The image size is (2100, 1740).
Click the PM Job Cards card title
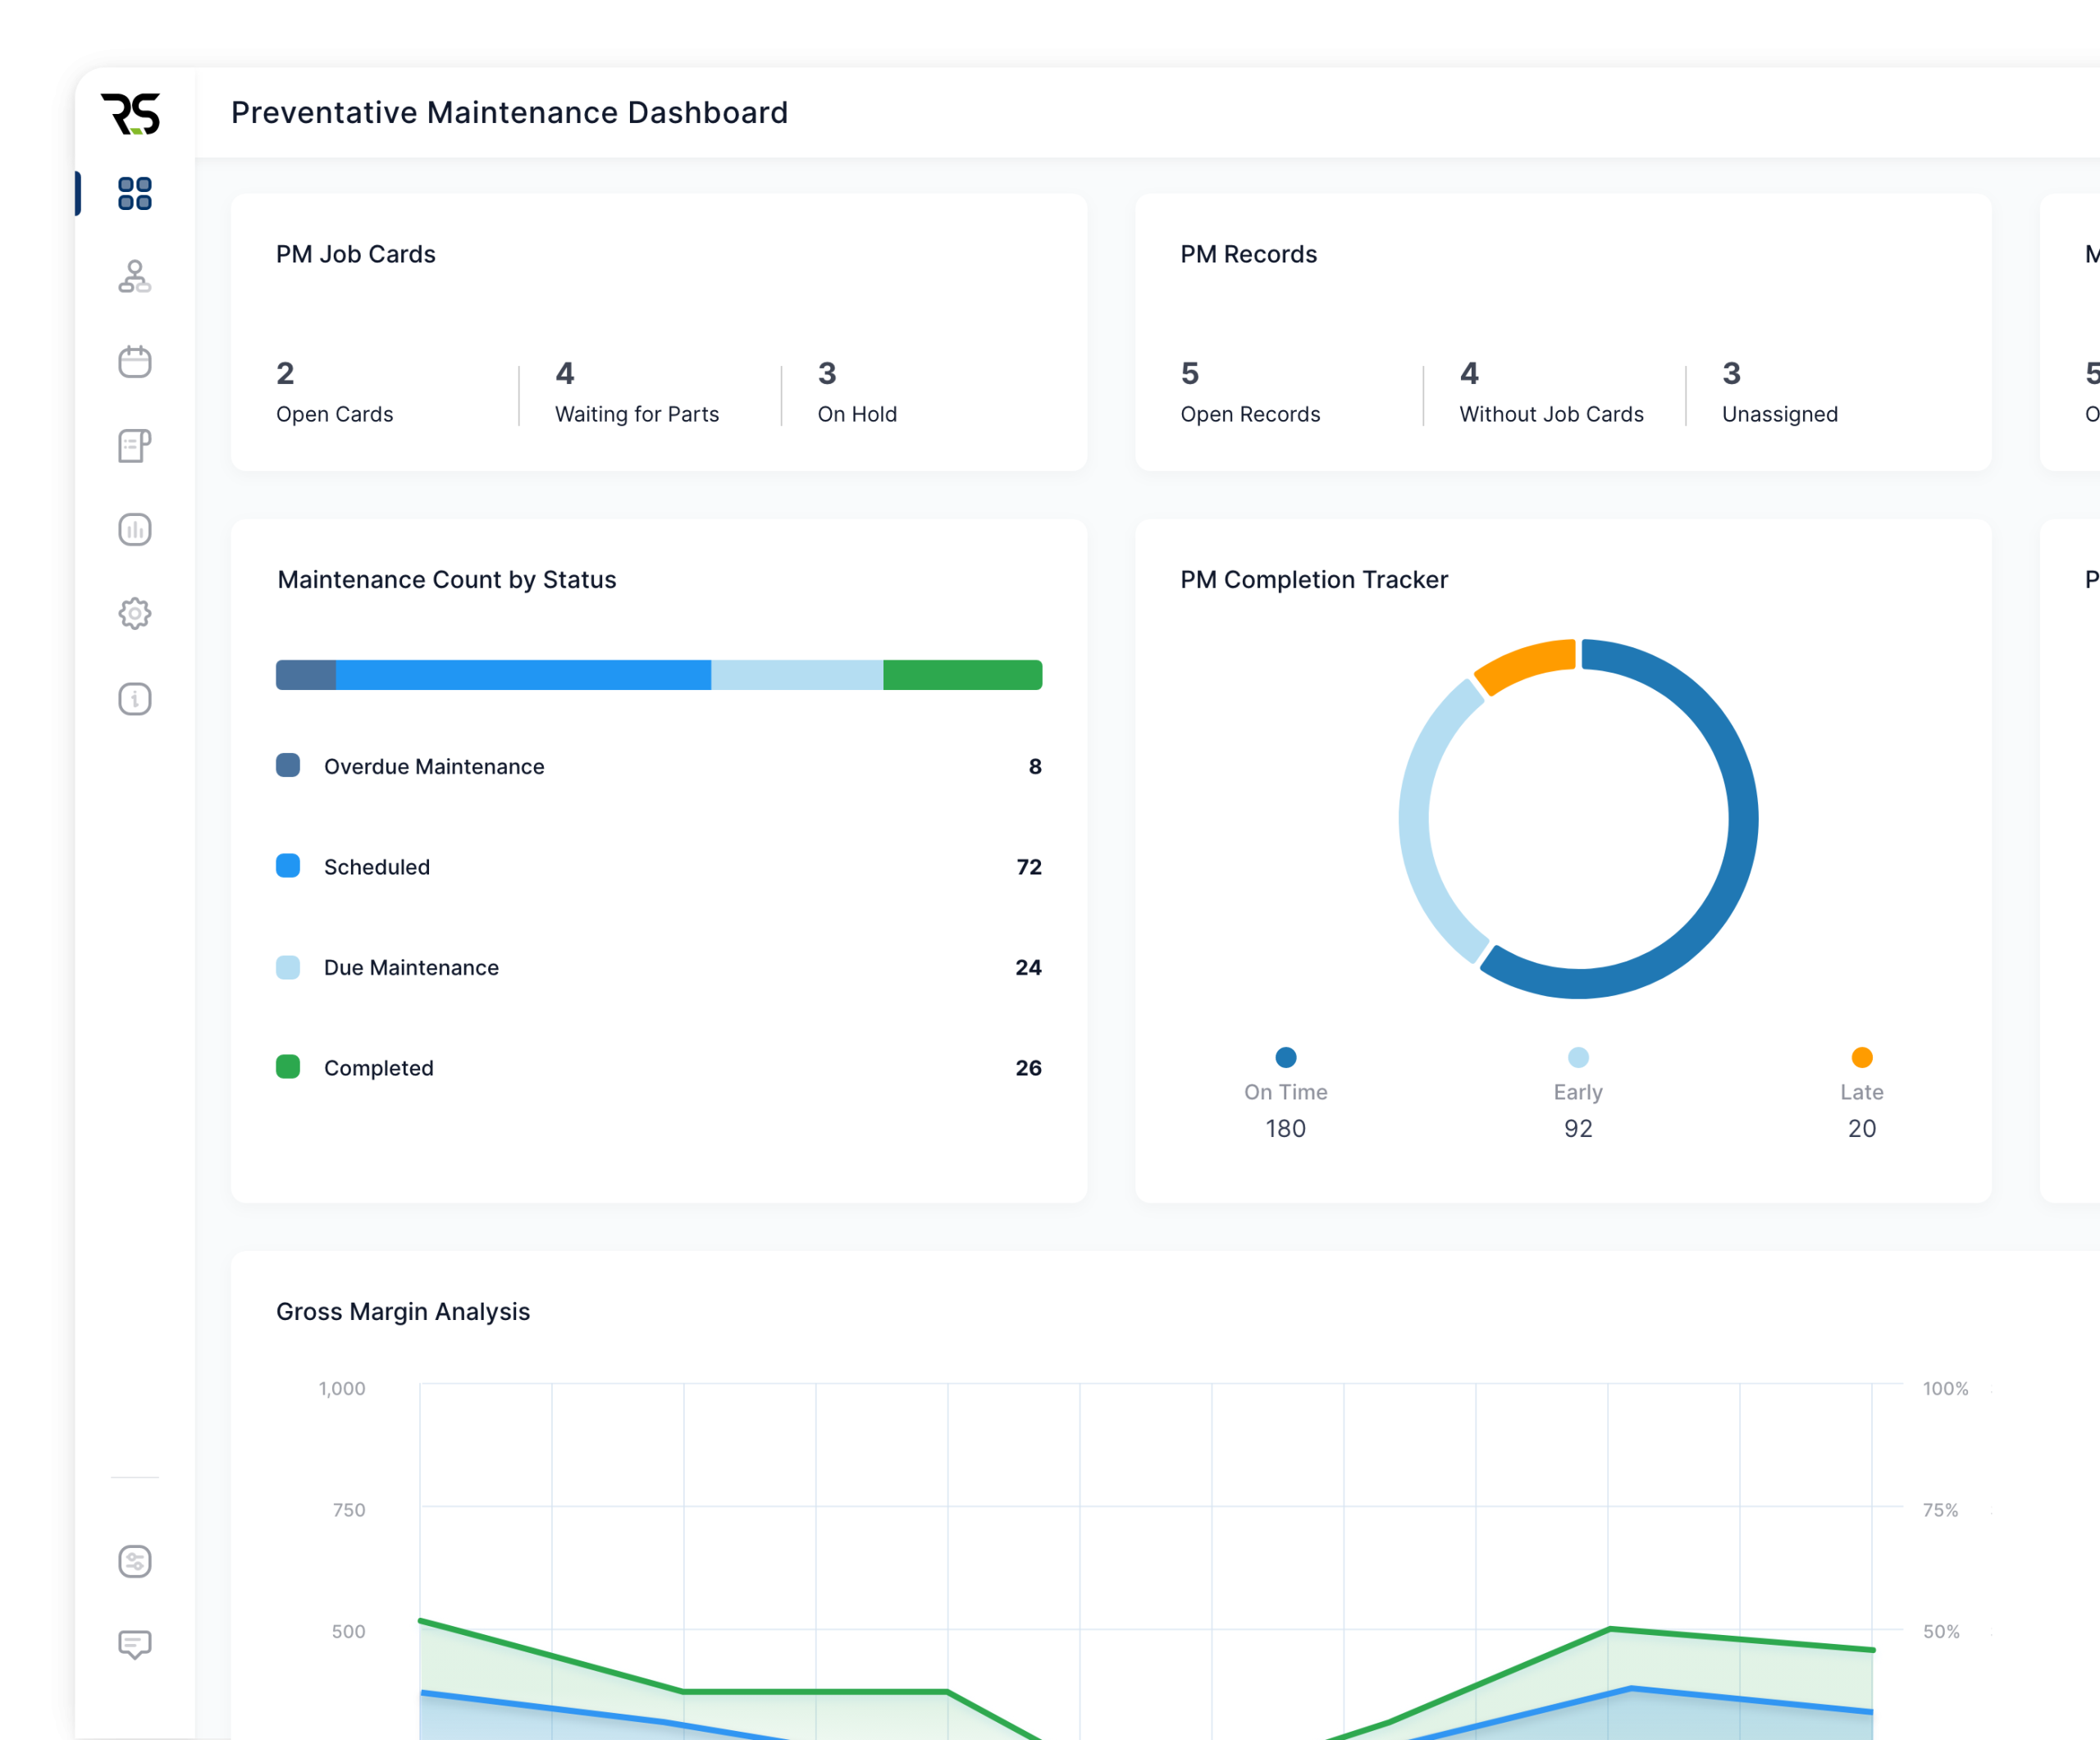click(356, 254)
